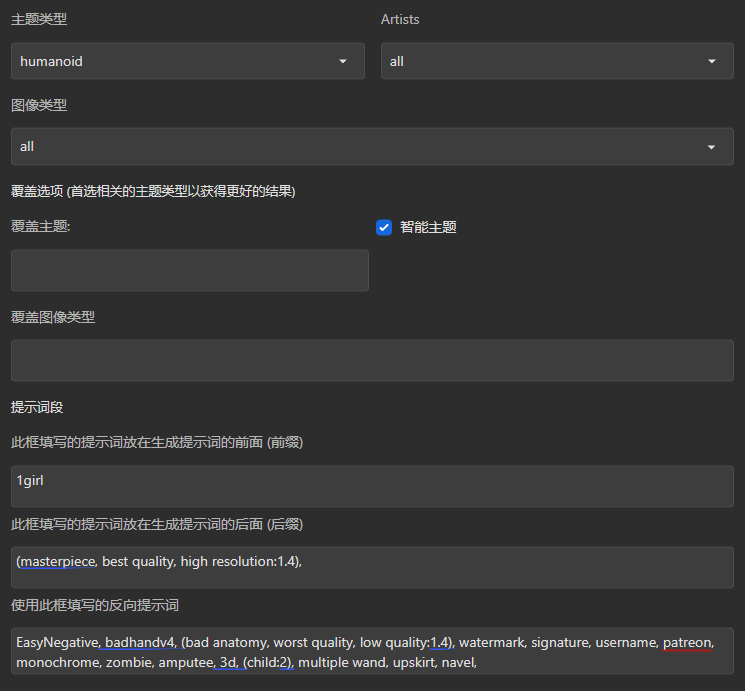
Task: Click the 智能主题 label text
Action: [x=428, y=227]
